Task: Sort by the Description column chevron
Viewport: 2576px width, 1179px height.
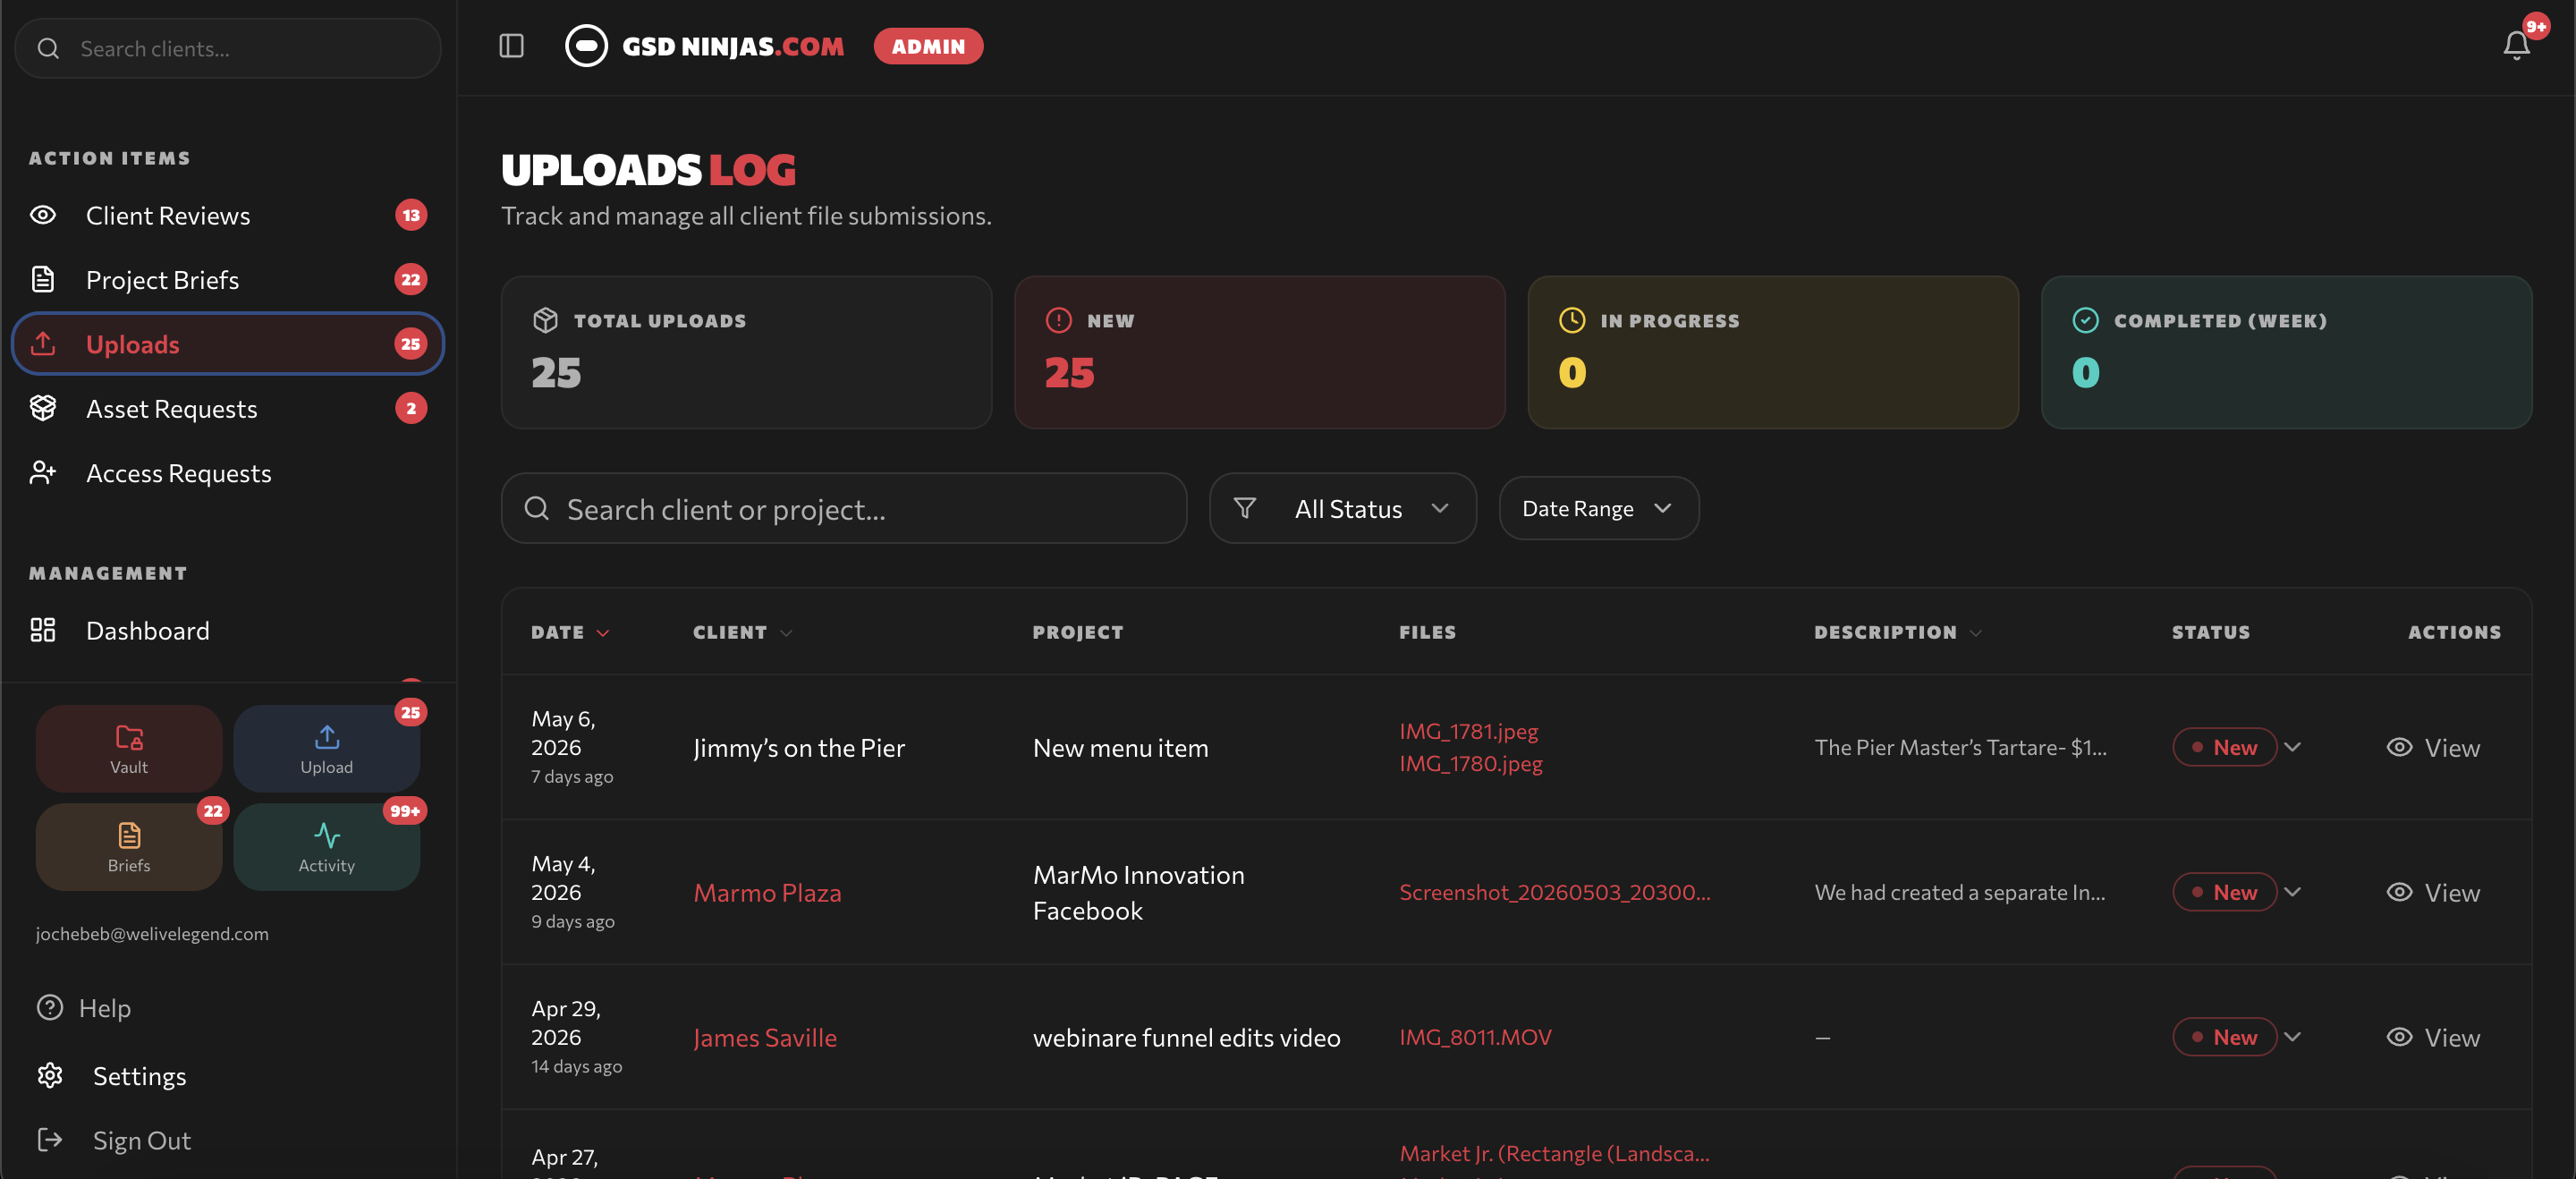Action: pos(1976,633)
